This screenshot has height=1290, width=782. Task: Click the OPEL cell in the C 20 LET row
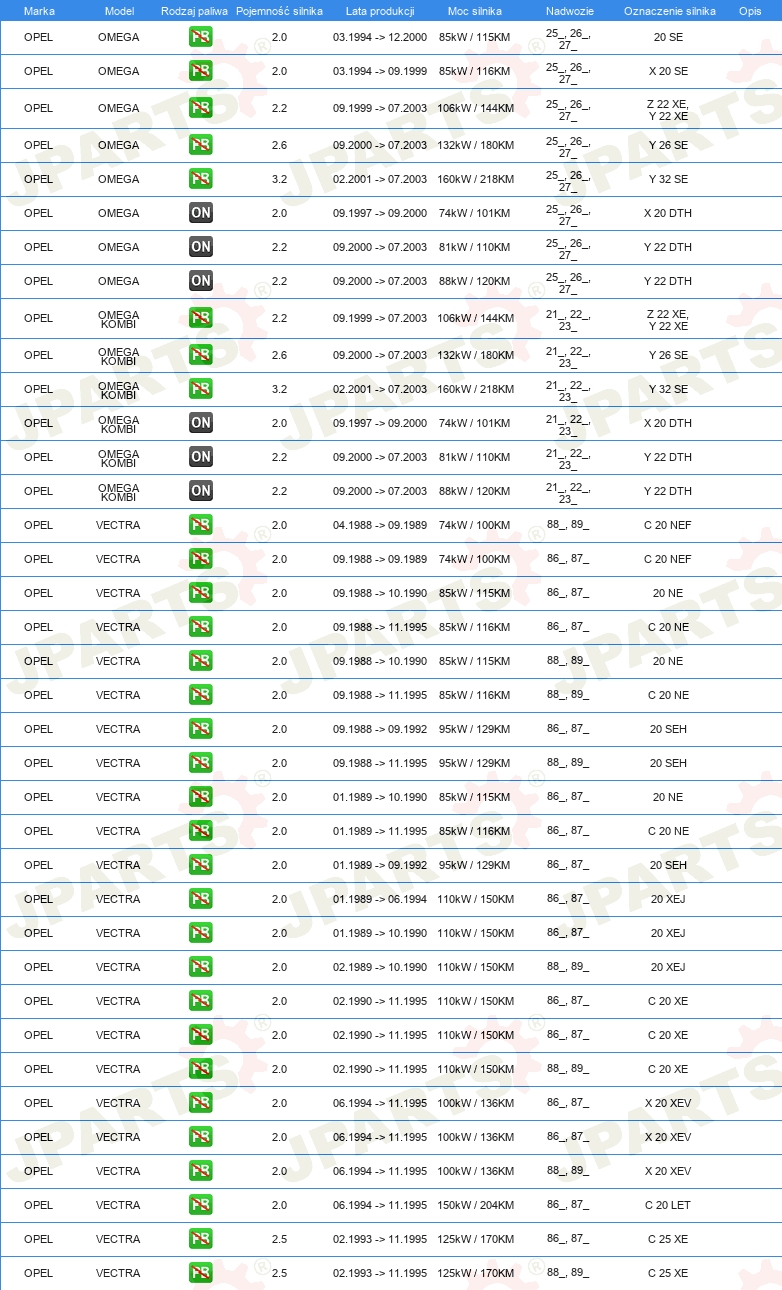point(38,1205)
